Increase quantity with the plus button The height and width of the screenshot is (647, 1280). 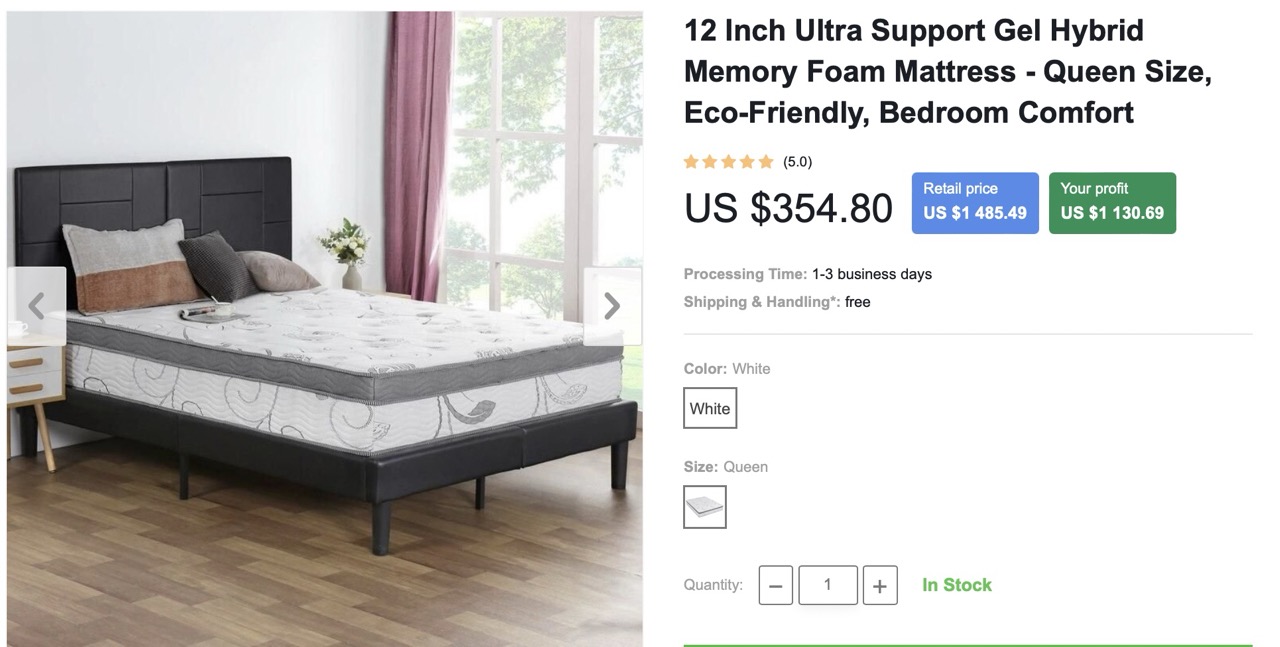880,585
